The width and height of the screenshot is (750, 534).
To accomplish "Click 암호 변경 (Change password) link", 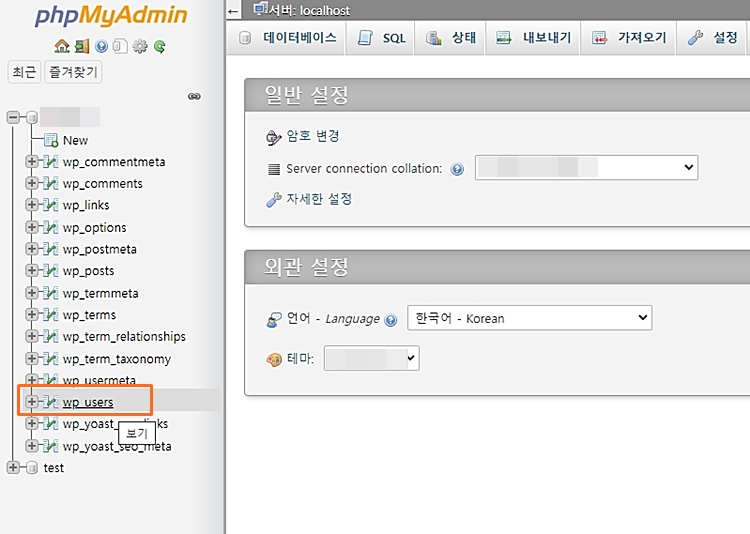I will (x=313, y=136).
